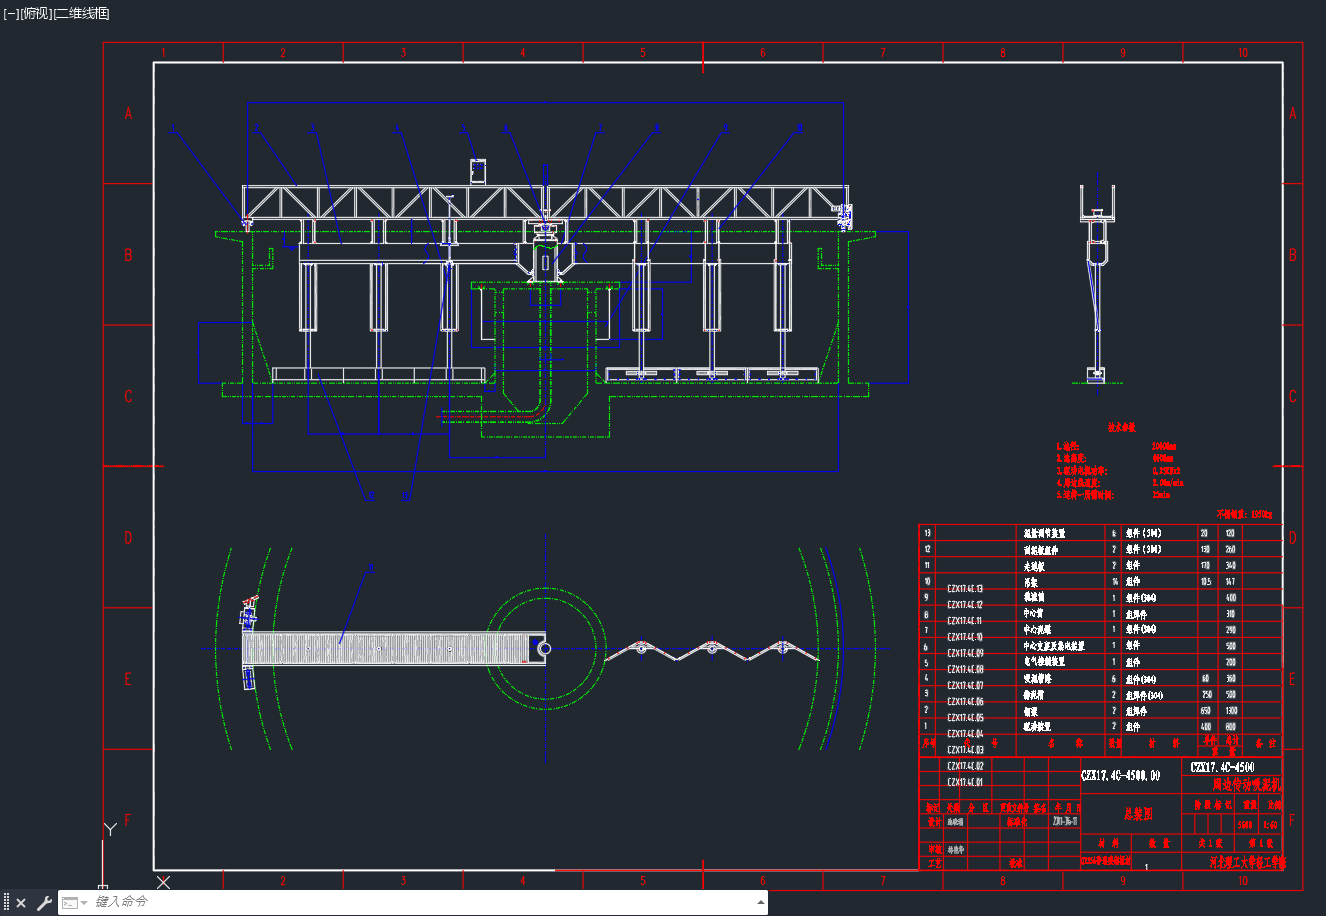Close the command line window

21,903
